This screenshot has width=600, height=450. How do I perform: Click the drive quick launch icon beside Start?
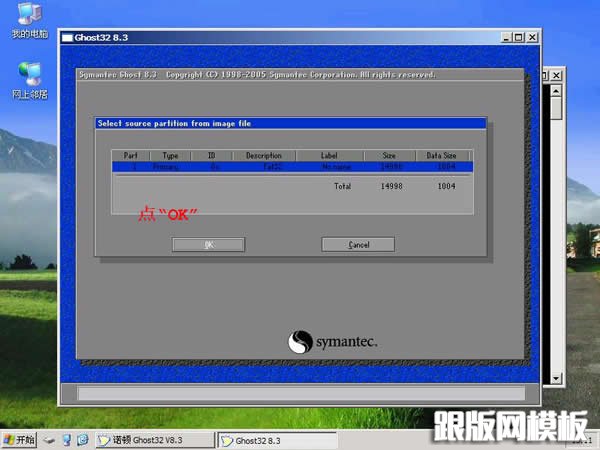49,440
